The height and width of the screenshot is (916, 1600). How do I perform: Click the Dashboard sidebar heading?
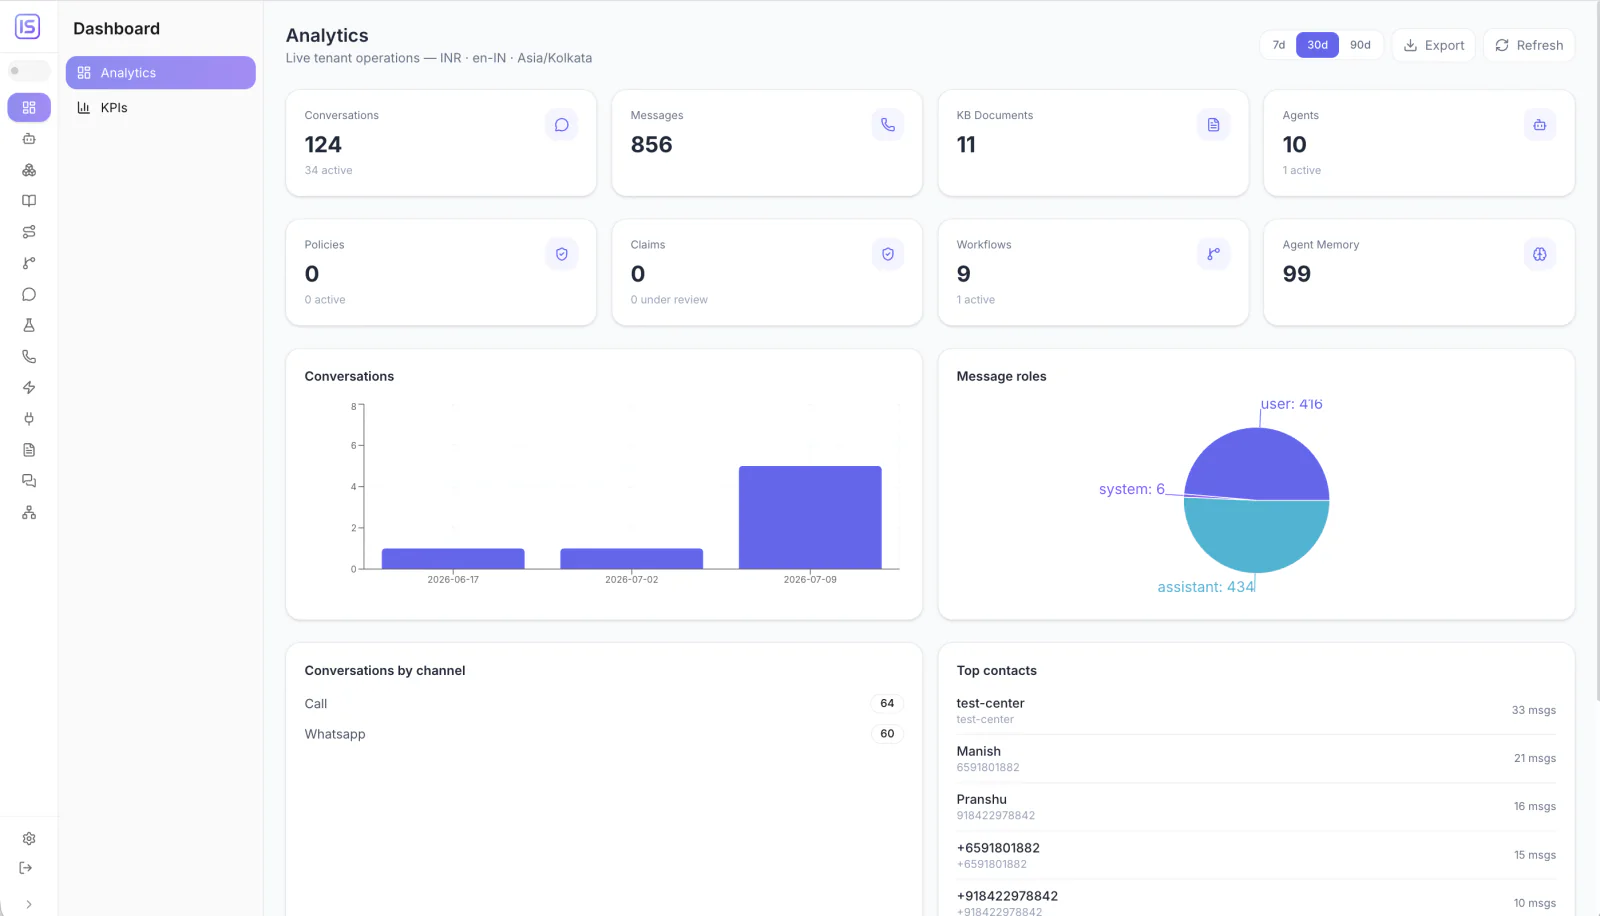tap(116, 29)
